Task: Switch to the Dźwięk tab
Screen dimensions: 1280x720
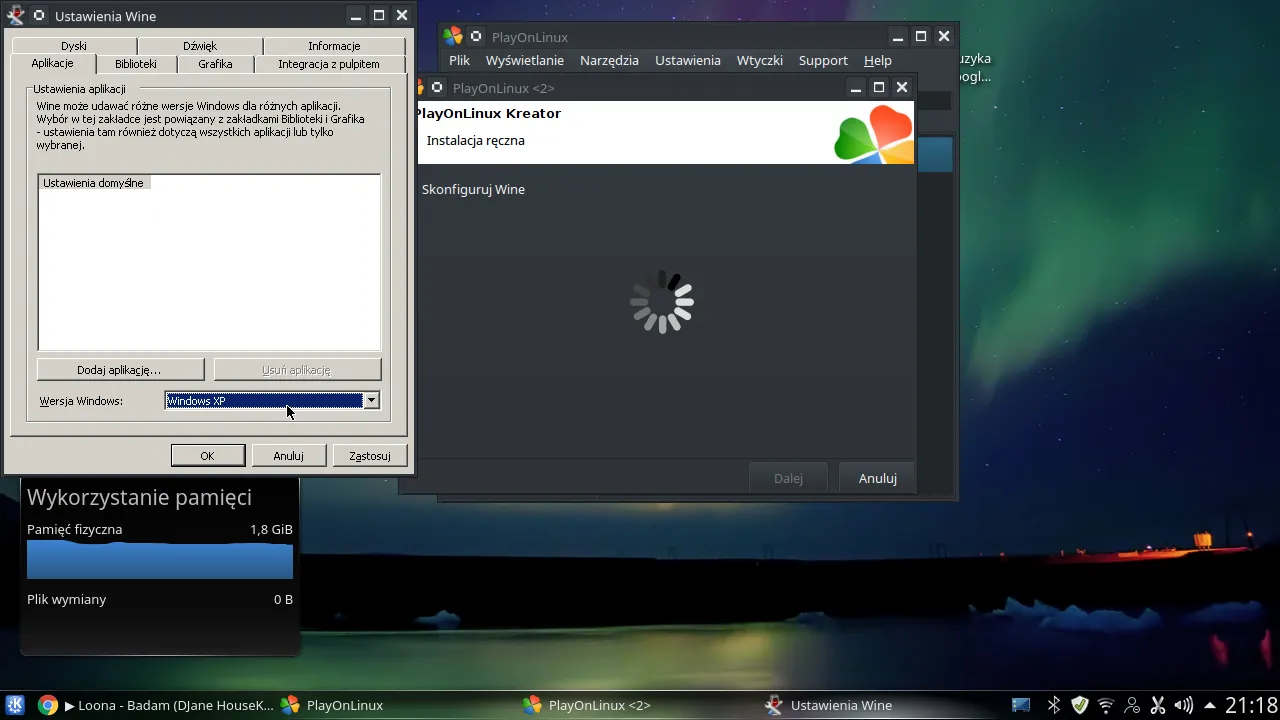Action: coord(200,46)
